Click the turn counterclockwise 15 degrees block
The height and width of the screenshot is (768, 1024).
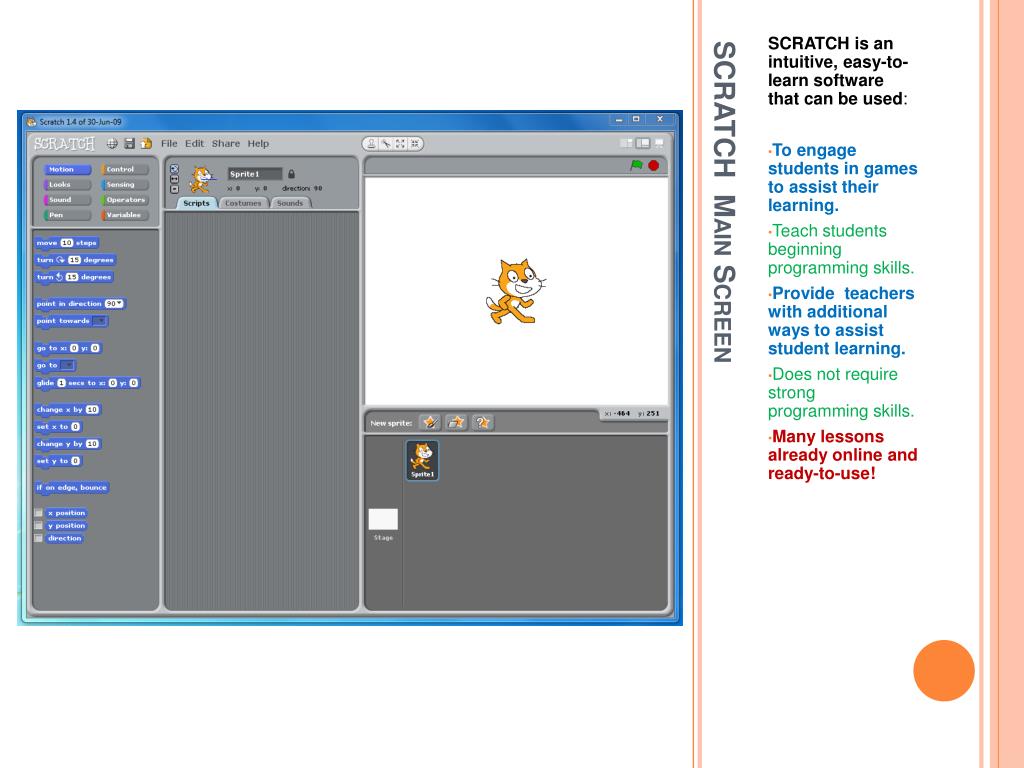[x=74, y=277]
